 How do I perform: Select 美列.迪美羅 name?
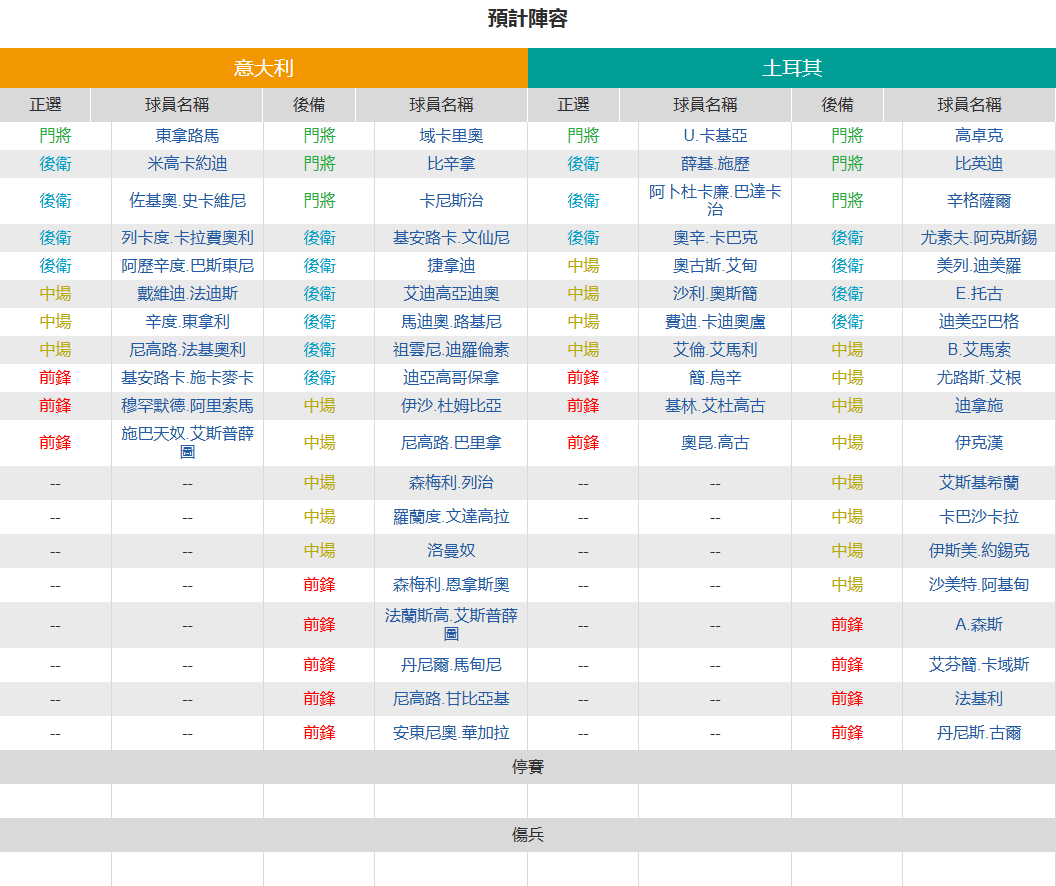point(979,266)
